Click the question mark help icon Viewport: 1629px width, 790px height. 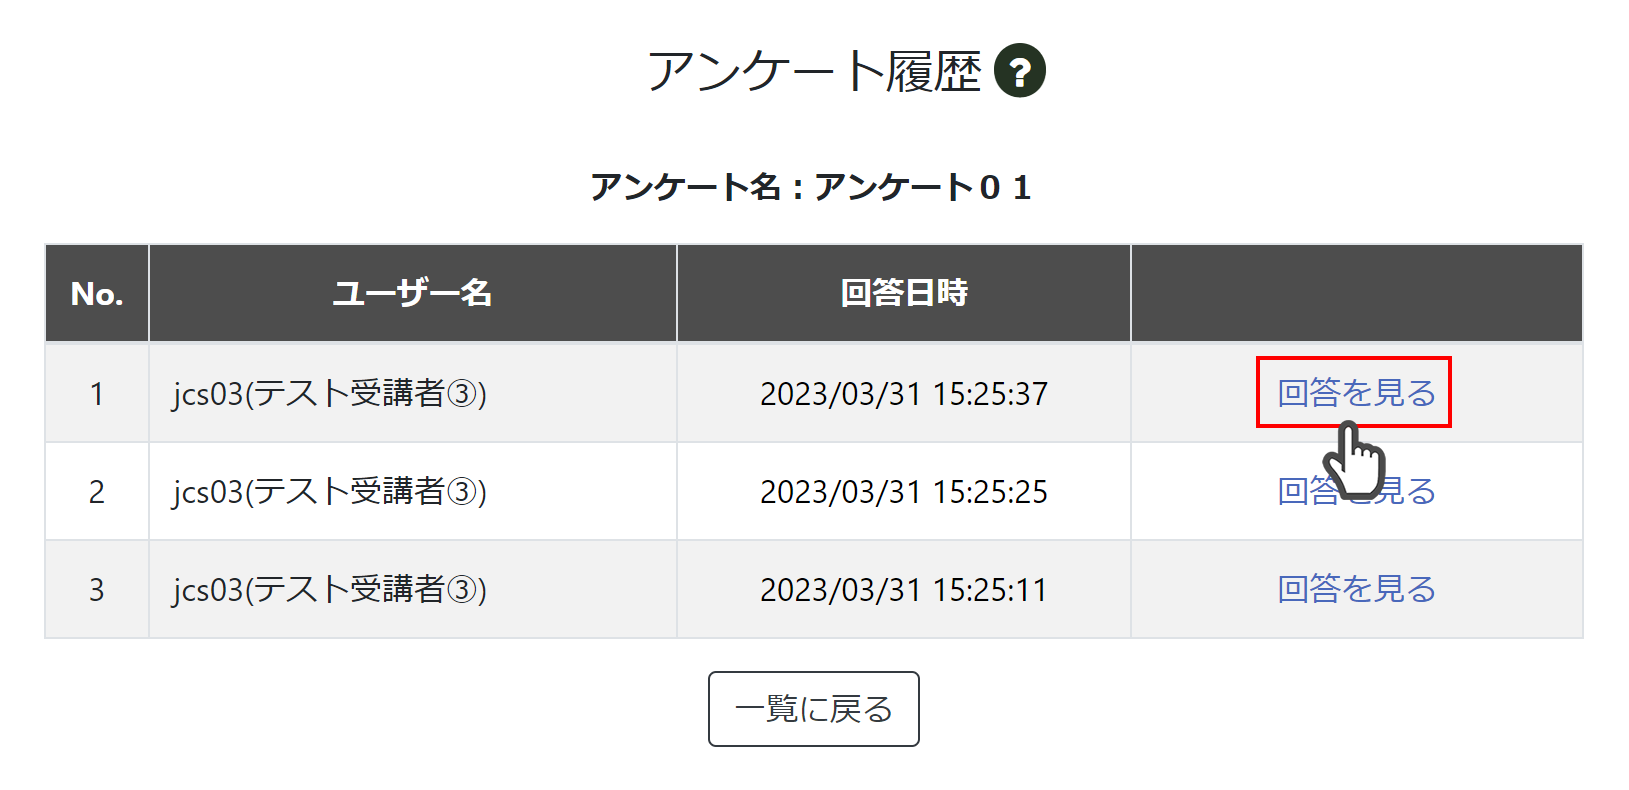[1019, 71]
